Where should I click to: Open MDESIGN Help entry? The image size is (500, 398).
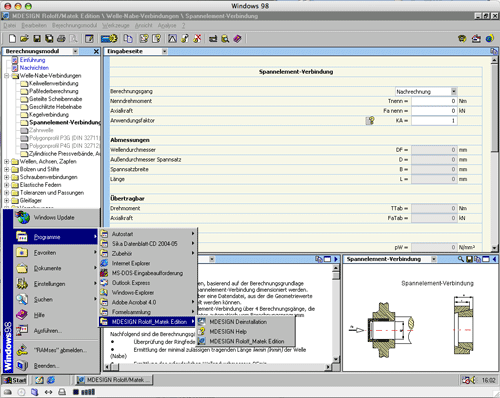[x=246, y=332]
